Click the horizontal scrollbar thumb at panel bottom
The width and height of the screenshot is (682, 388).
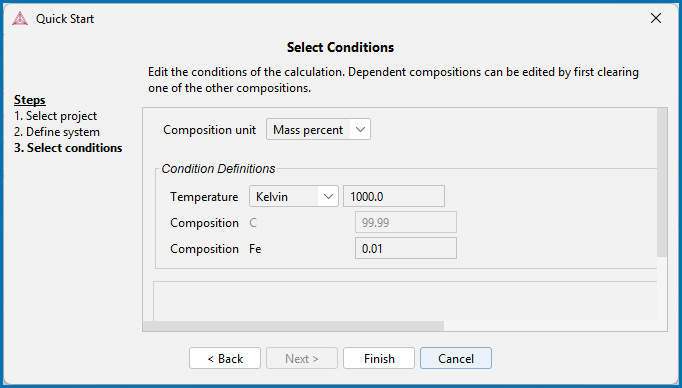(293, 326)
